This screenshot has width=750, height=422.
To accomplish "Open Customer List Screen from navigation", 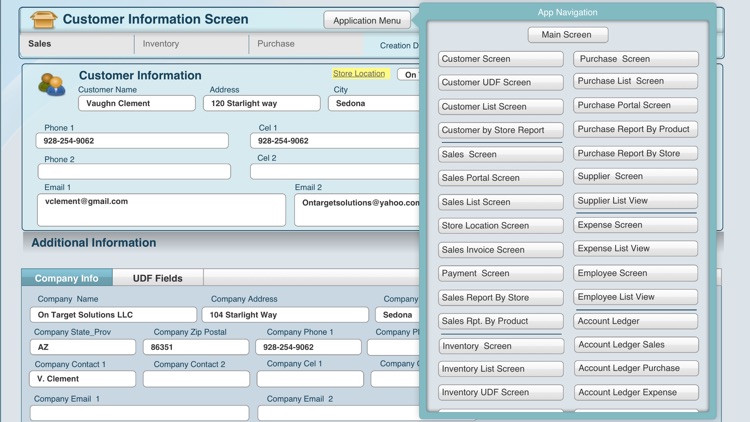I will coord(500,107).
